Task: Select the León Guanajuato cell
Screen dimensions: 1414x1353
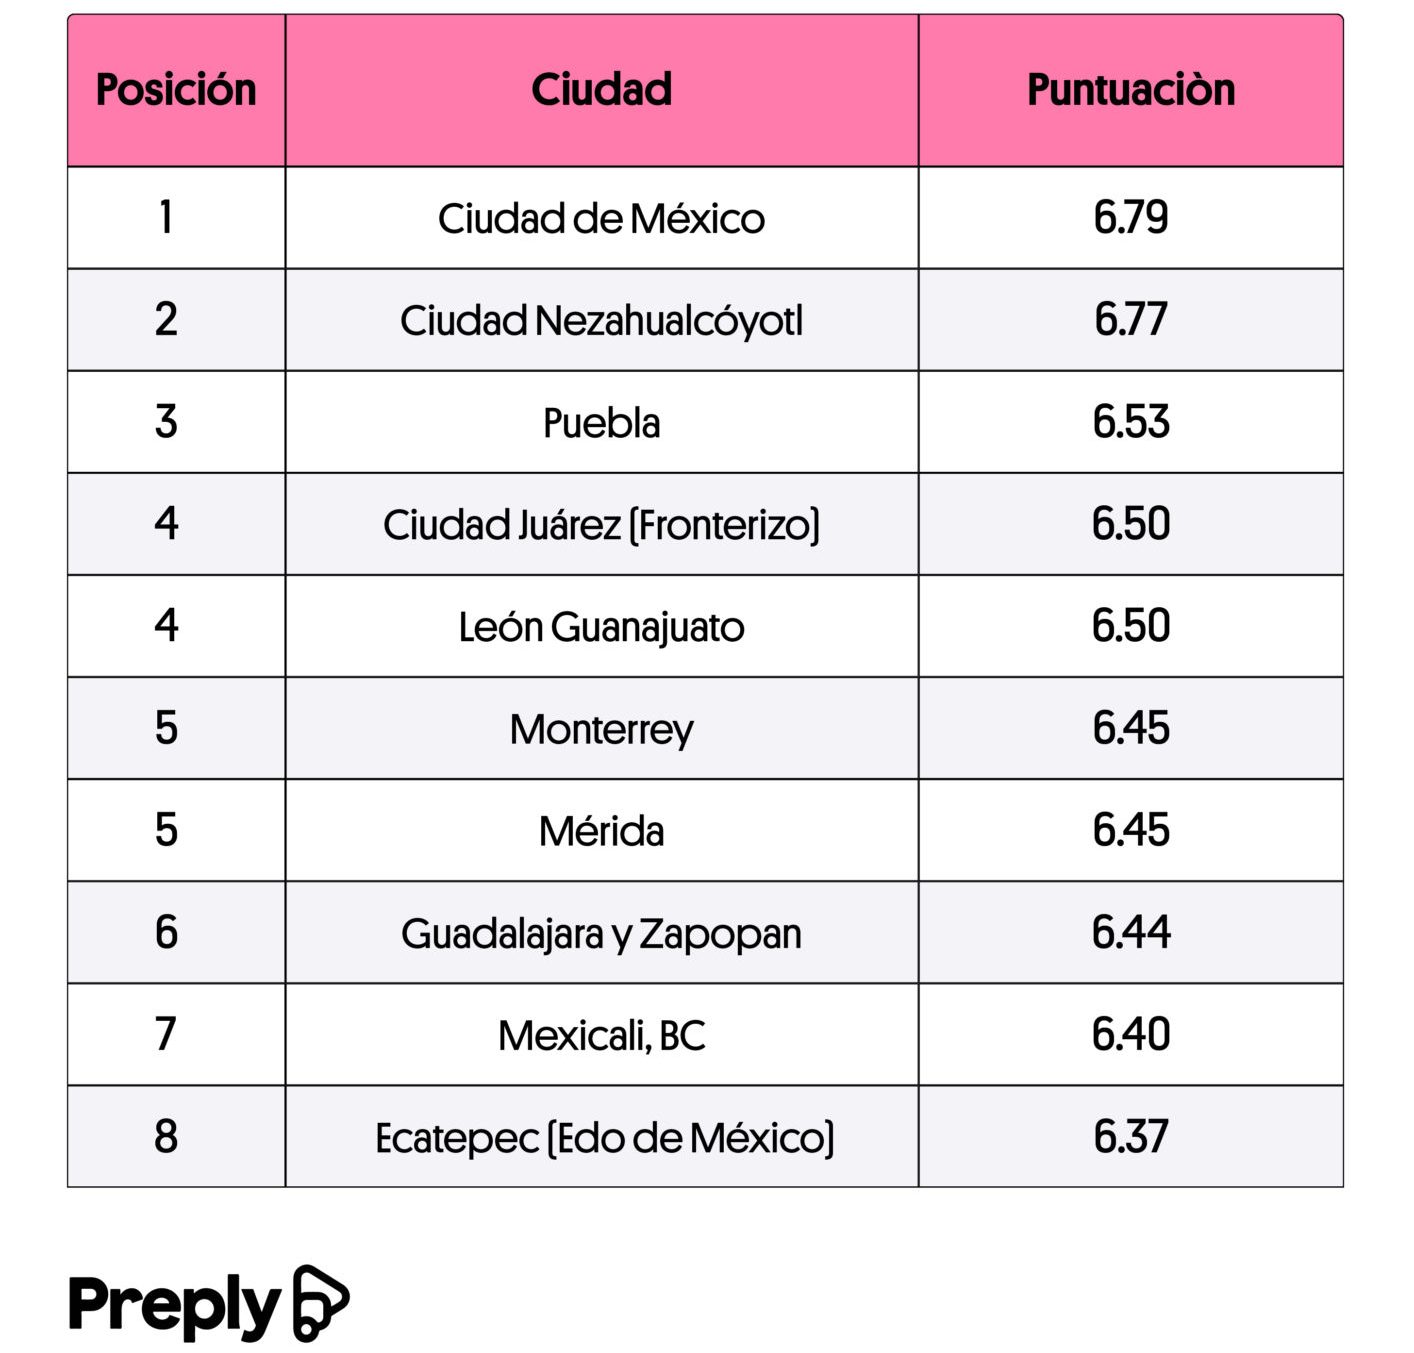Action: [x=602, y=626]
